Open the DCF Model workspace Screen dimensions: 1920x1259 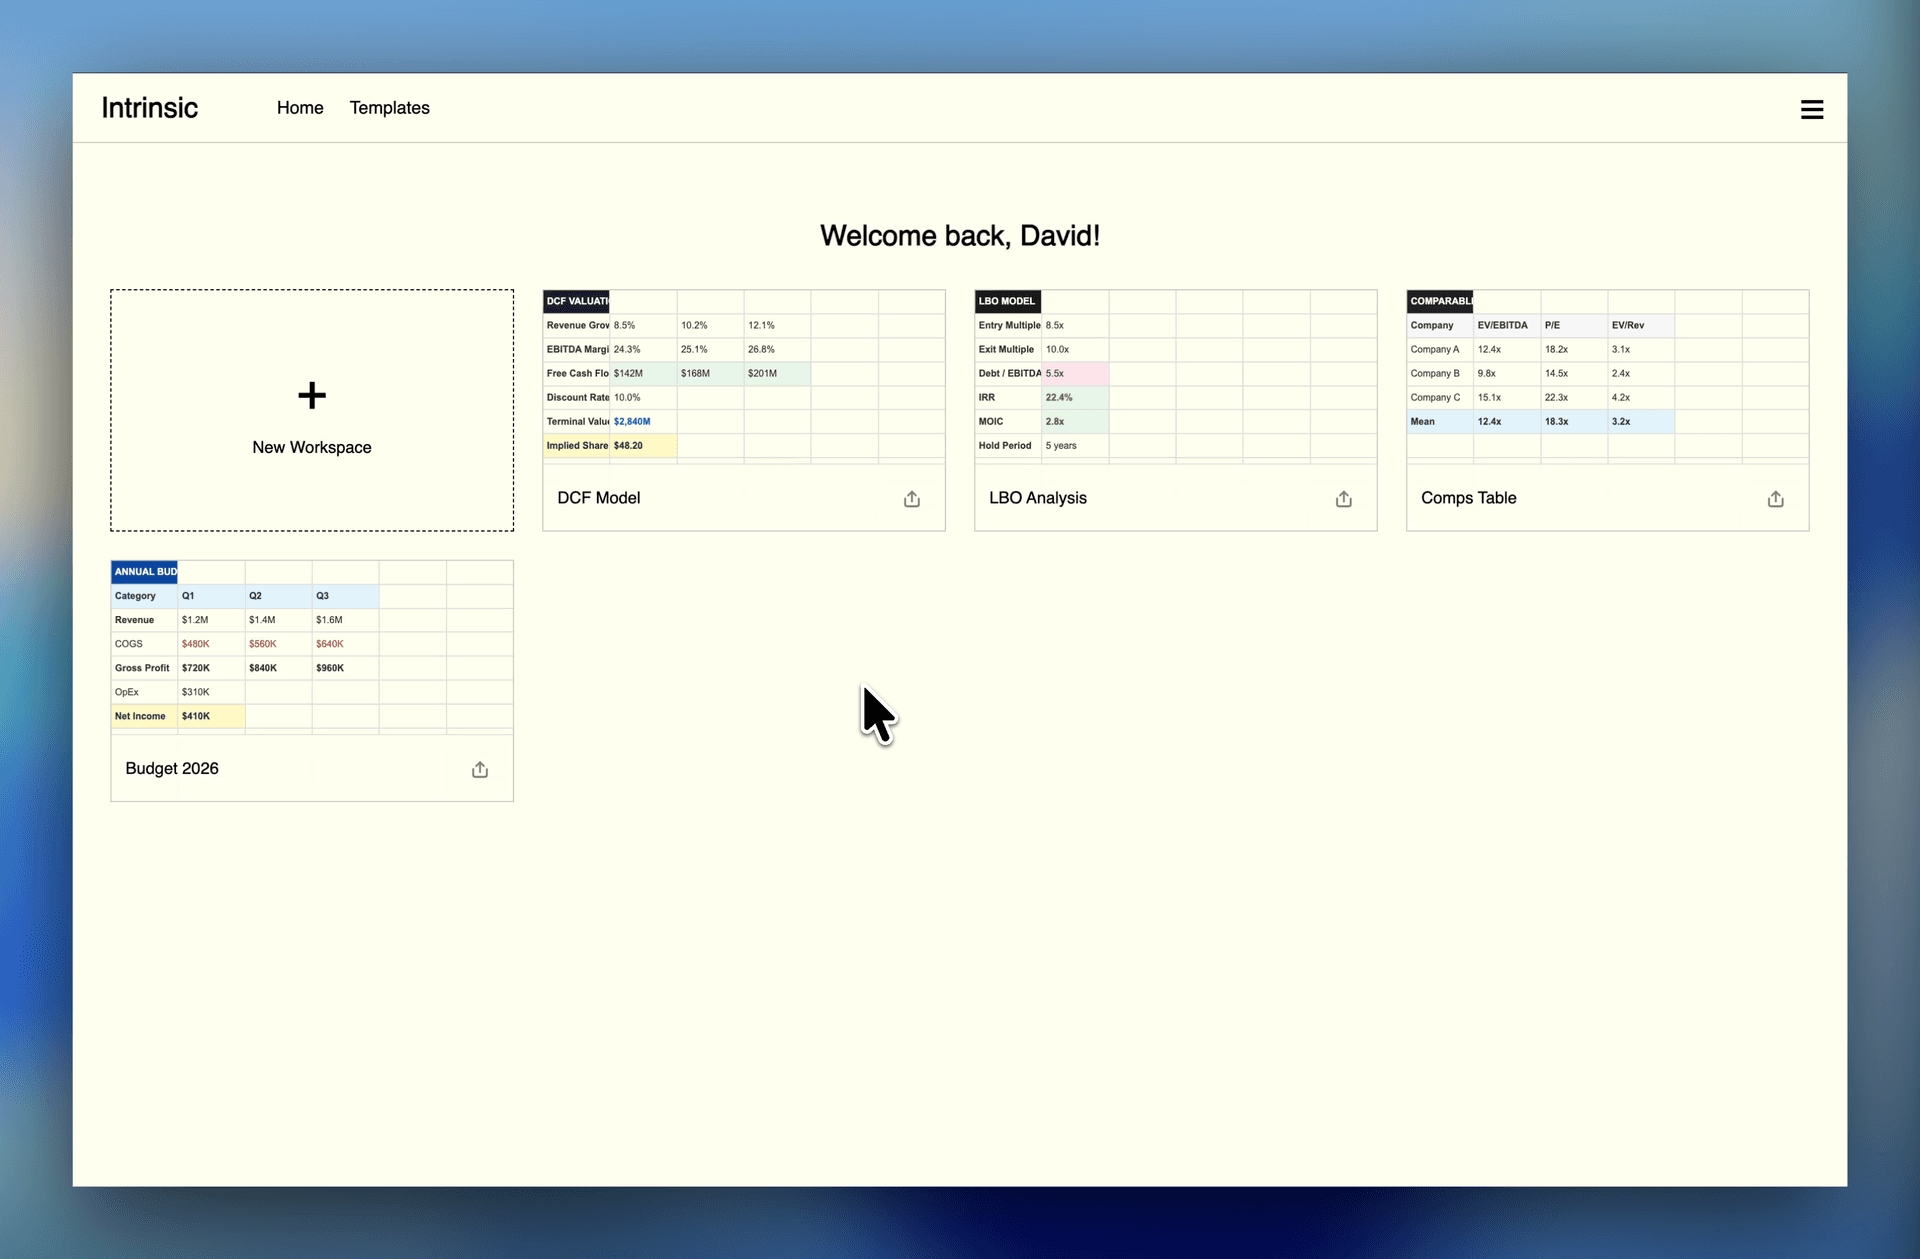[x=598, y=497]
